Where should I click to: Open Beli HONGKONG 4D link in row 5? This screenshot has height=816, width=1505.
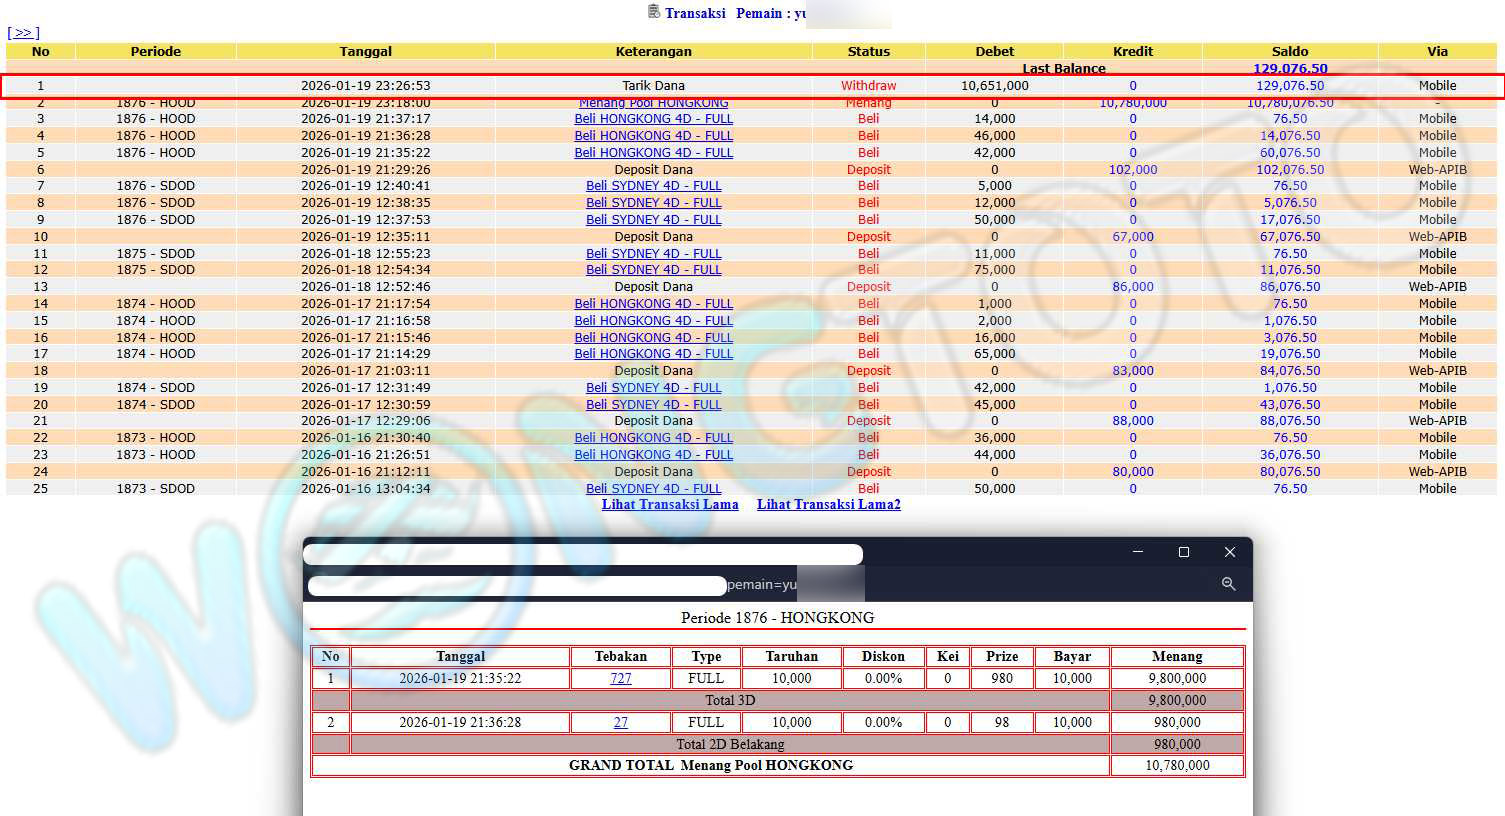tap(653, 153)
